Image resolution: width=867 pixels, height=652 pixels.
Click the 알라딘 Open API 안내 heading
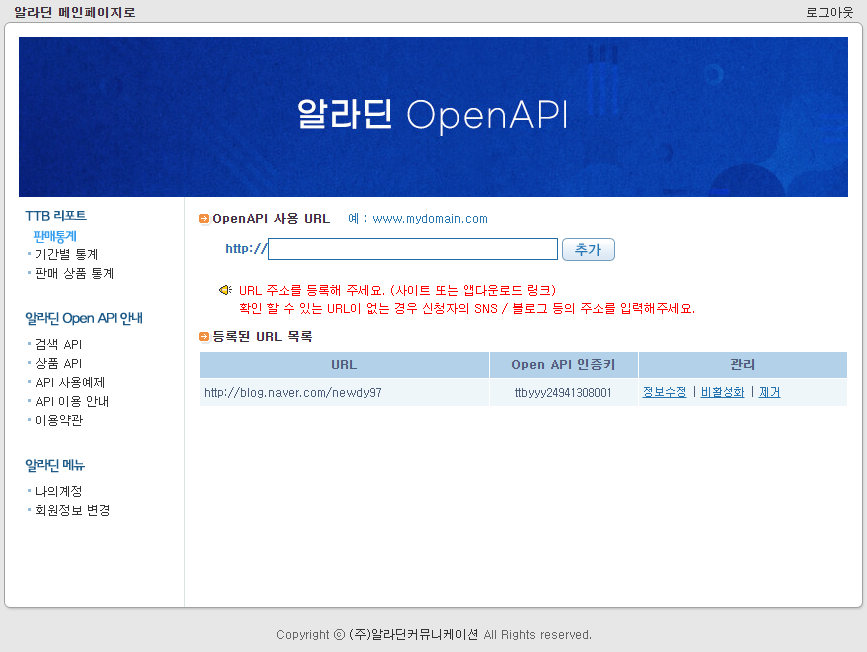click(84, 319)
